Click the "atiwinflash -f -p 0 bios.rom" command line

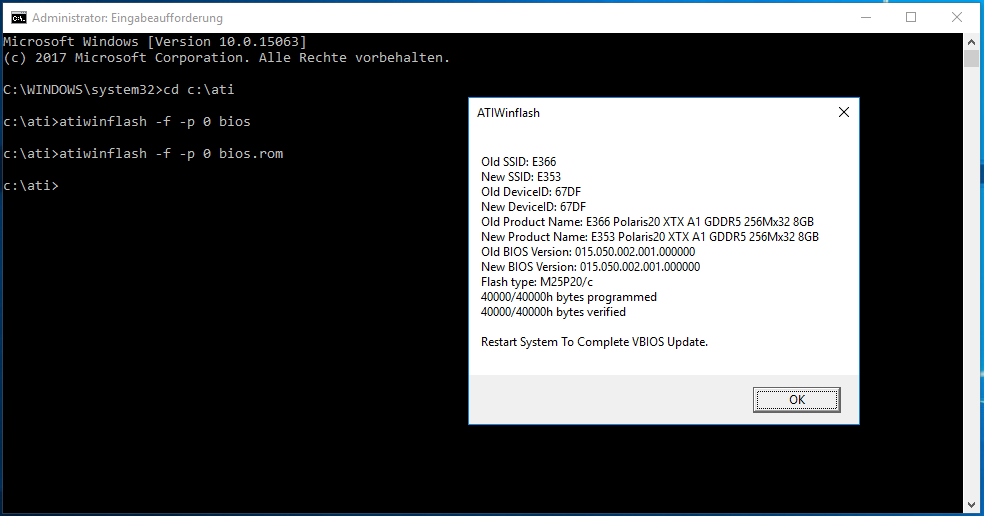click(x=150, y=154)
